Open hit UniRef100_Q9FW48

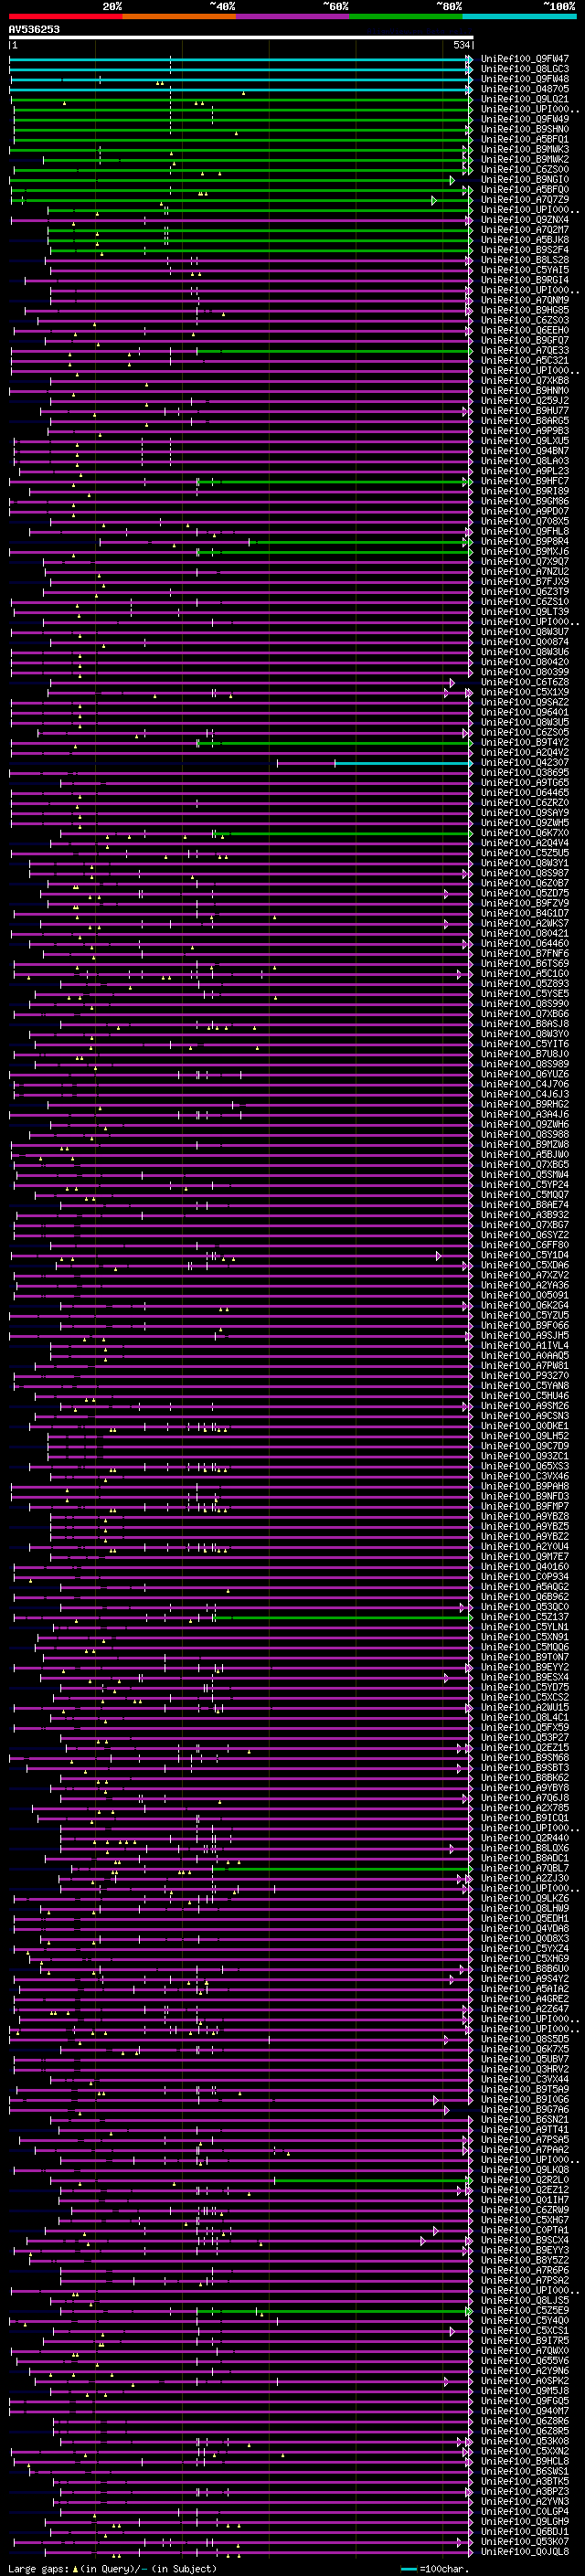point(525,79)
